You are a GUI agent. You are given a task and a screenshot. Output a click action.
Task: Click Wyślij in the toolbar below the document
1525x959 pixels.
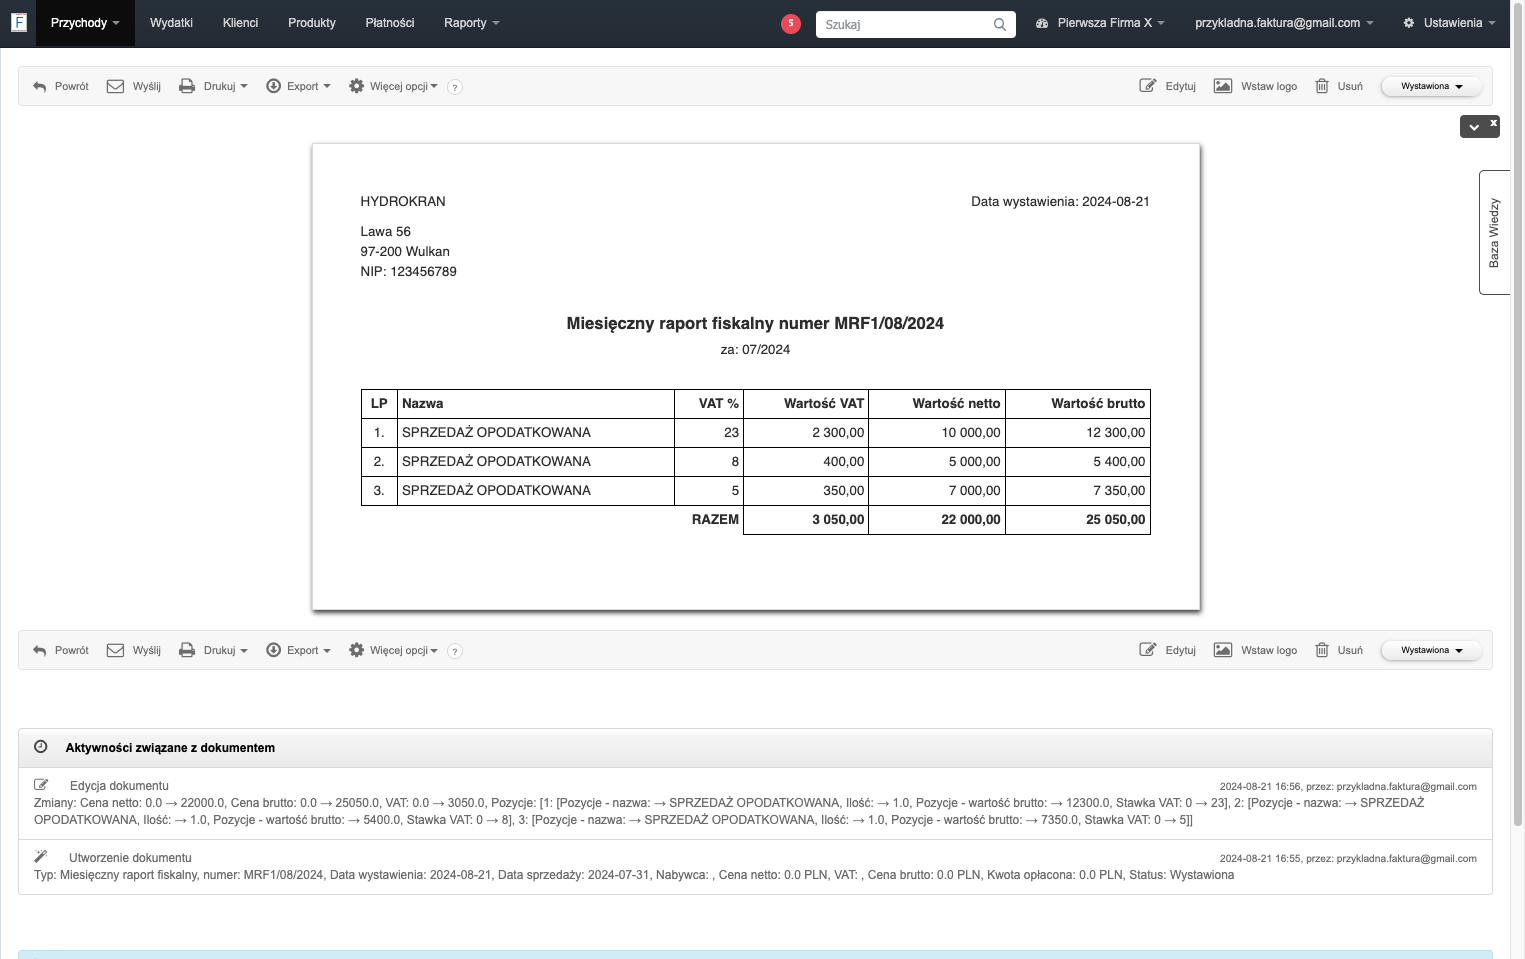click(x=134, y=650)
